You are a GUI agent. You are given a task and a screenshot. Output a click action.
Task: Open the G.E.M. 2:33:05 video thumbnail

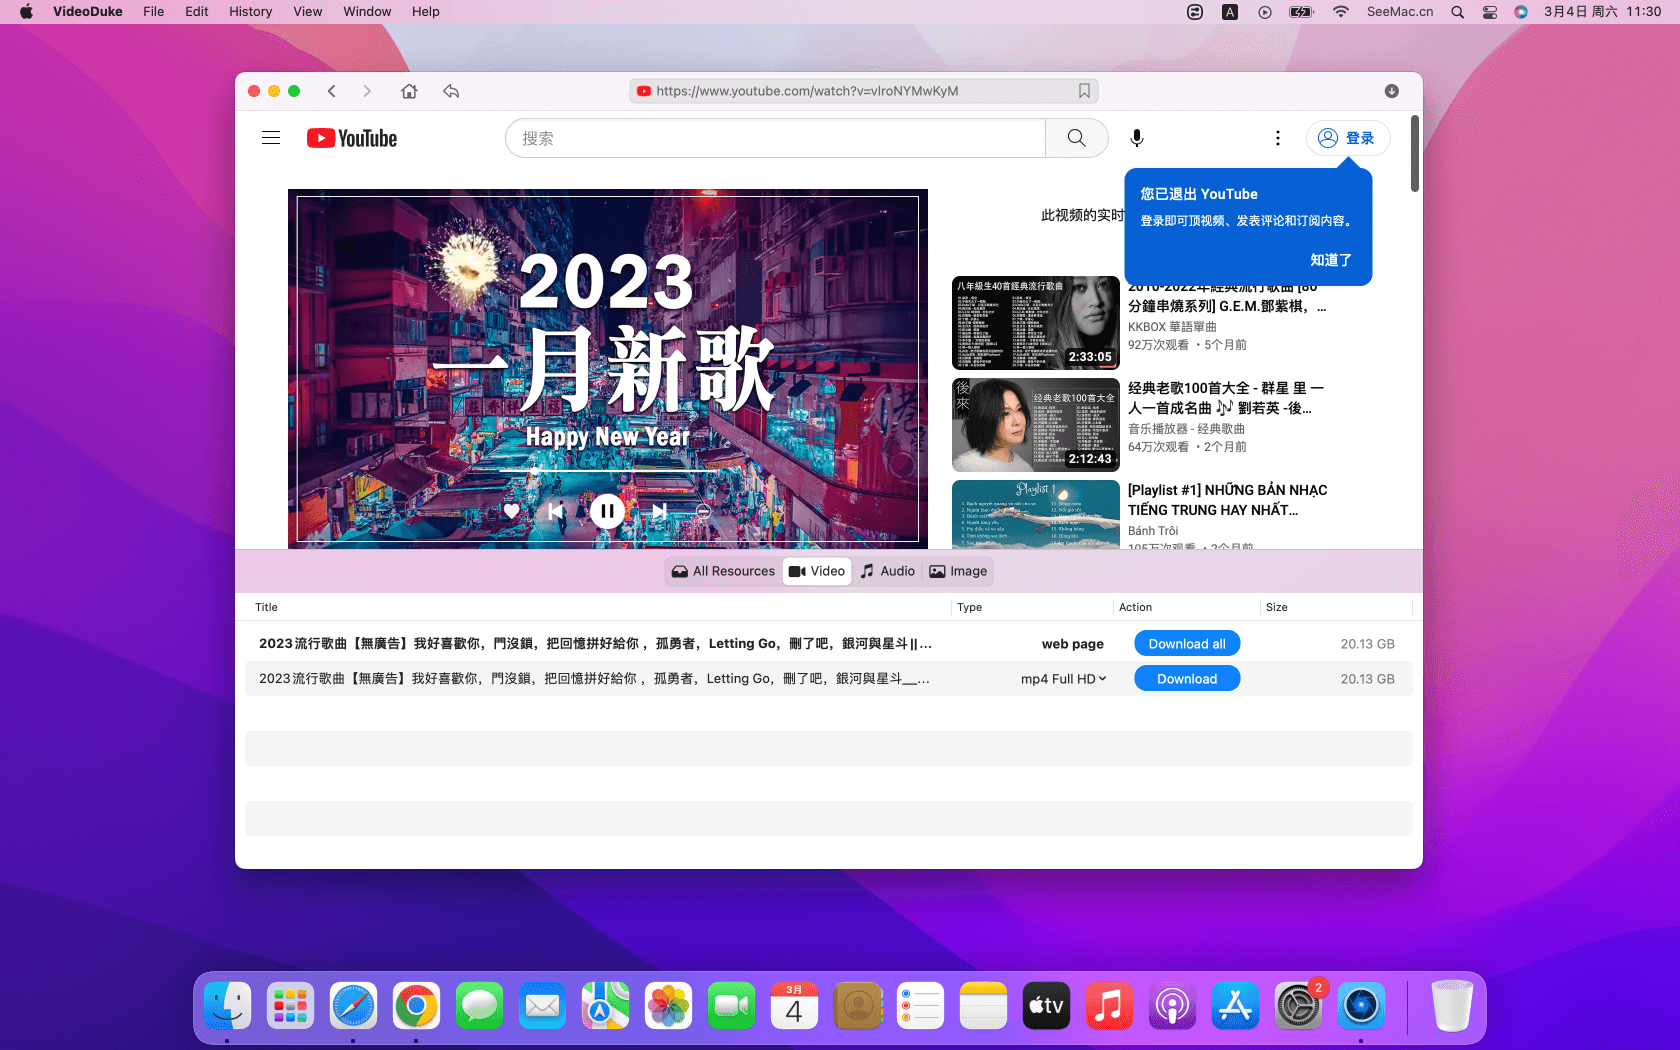tap(1035, 323)
